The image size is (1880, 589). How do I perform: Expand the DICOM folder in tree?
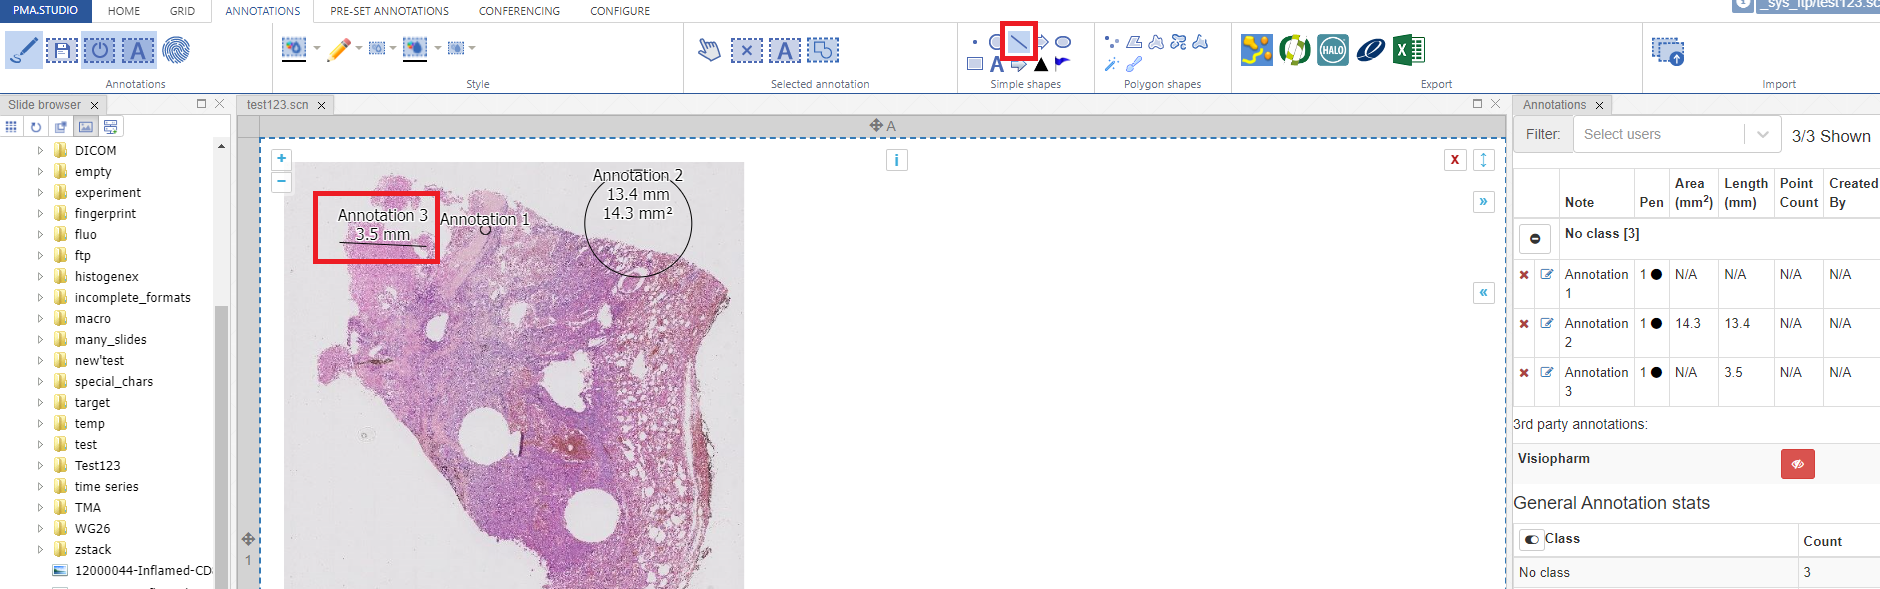click(x=40, y=150)
